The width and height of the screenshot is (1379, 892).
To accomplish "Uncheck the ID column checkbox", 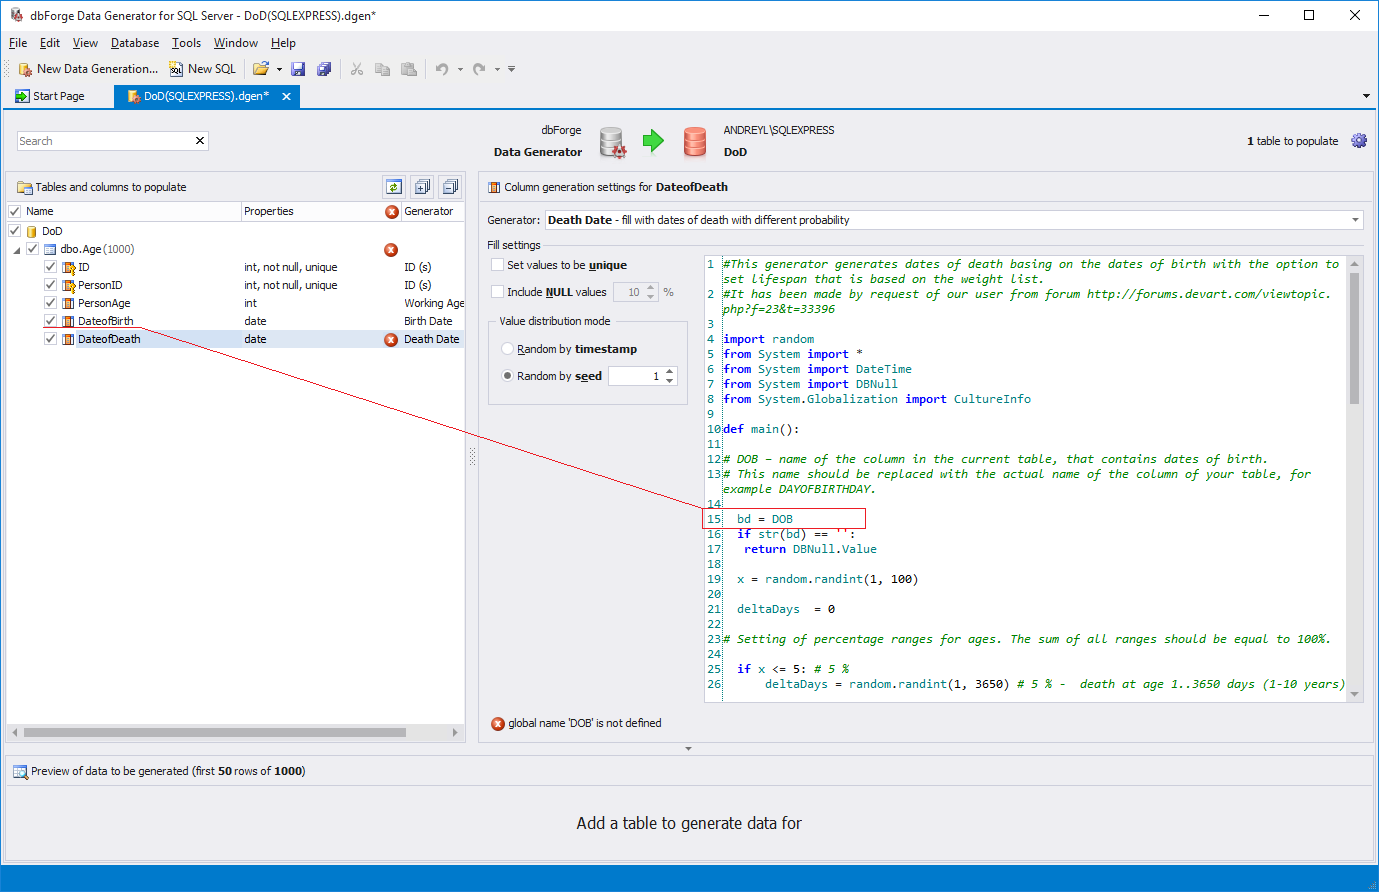I will pos(50,267).
